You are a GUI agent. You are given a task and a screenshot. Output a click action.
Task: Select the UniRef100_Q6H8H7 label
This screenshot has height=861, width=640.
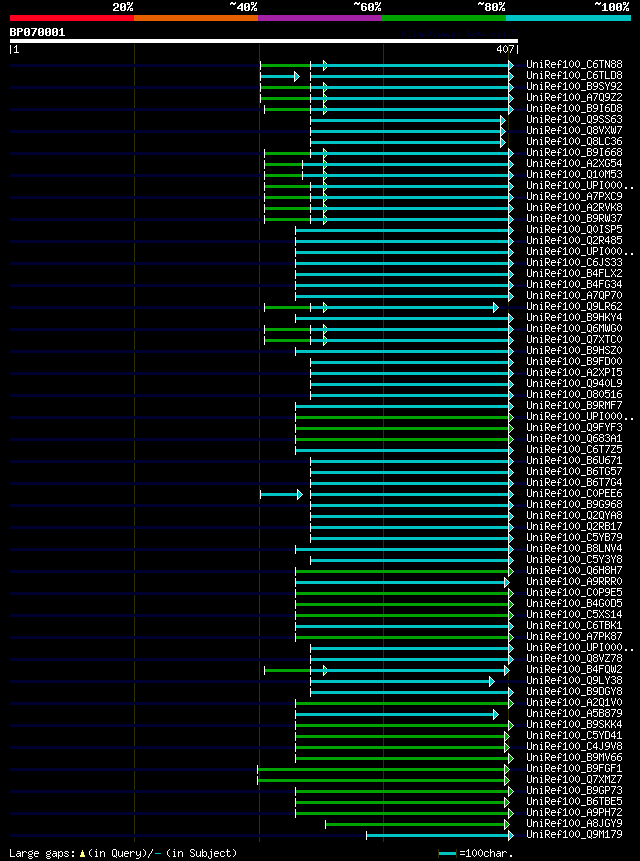pyautogui.click(x=574, y=570)
